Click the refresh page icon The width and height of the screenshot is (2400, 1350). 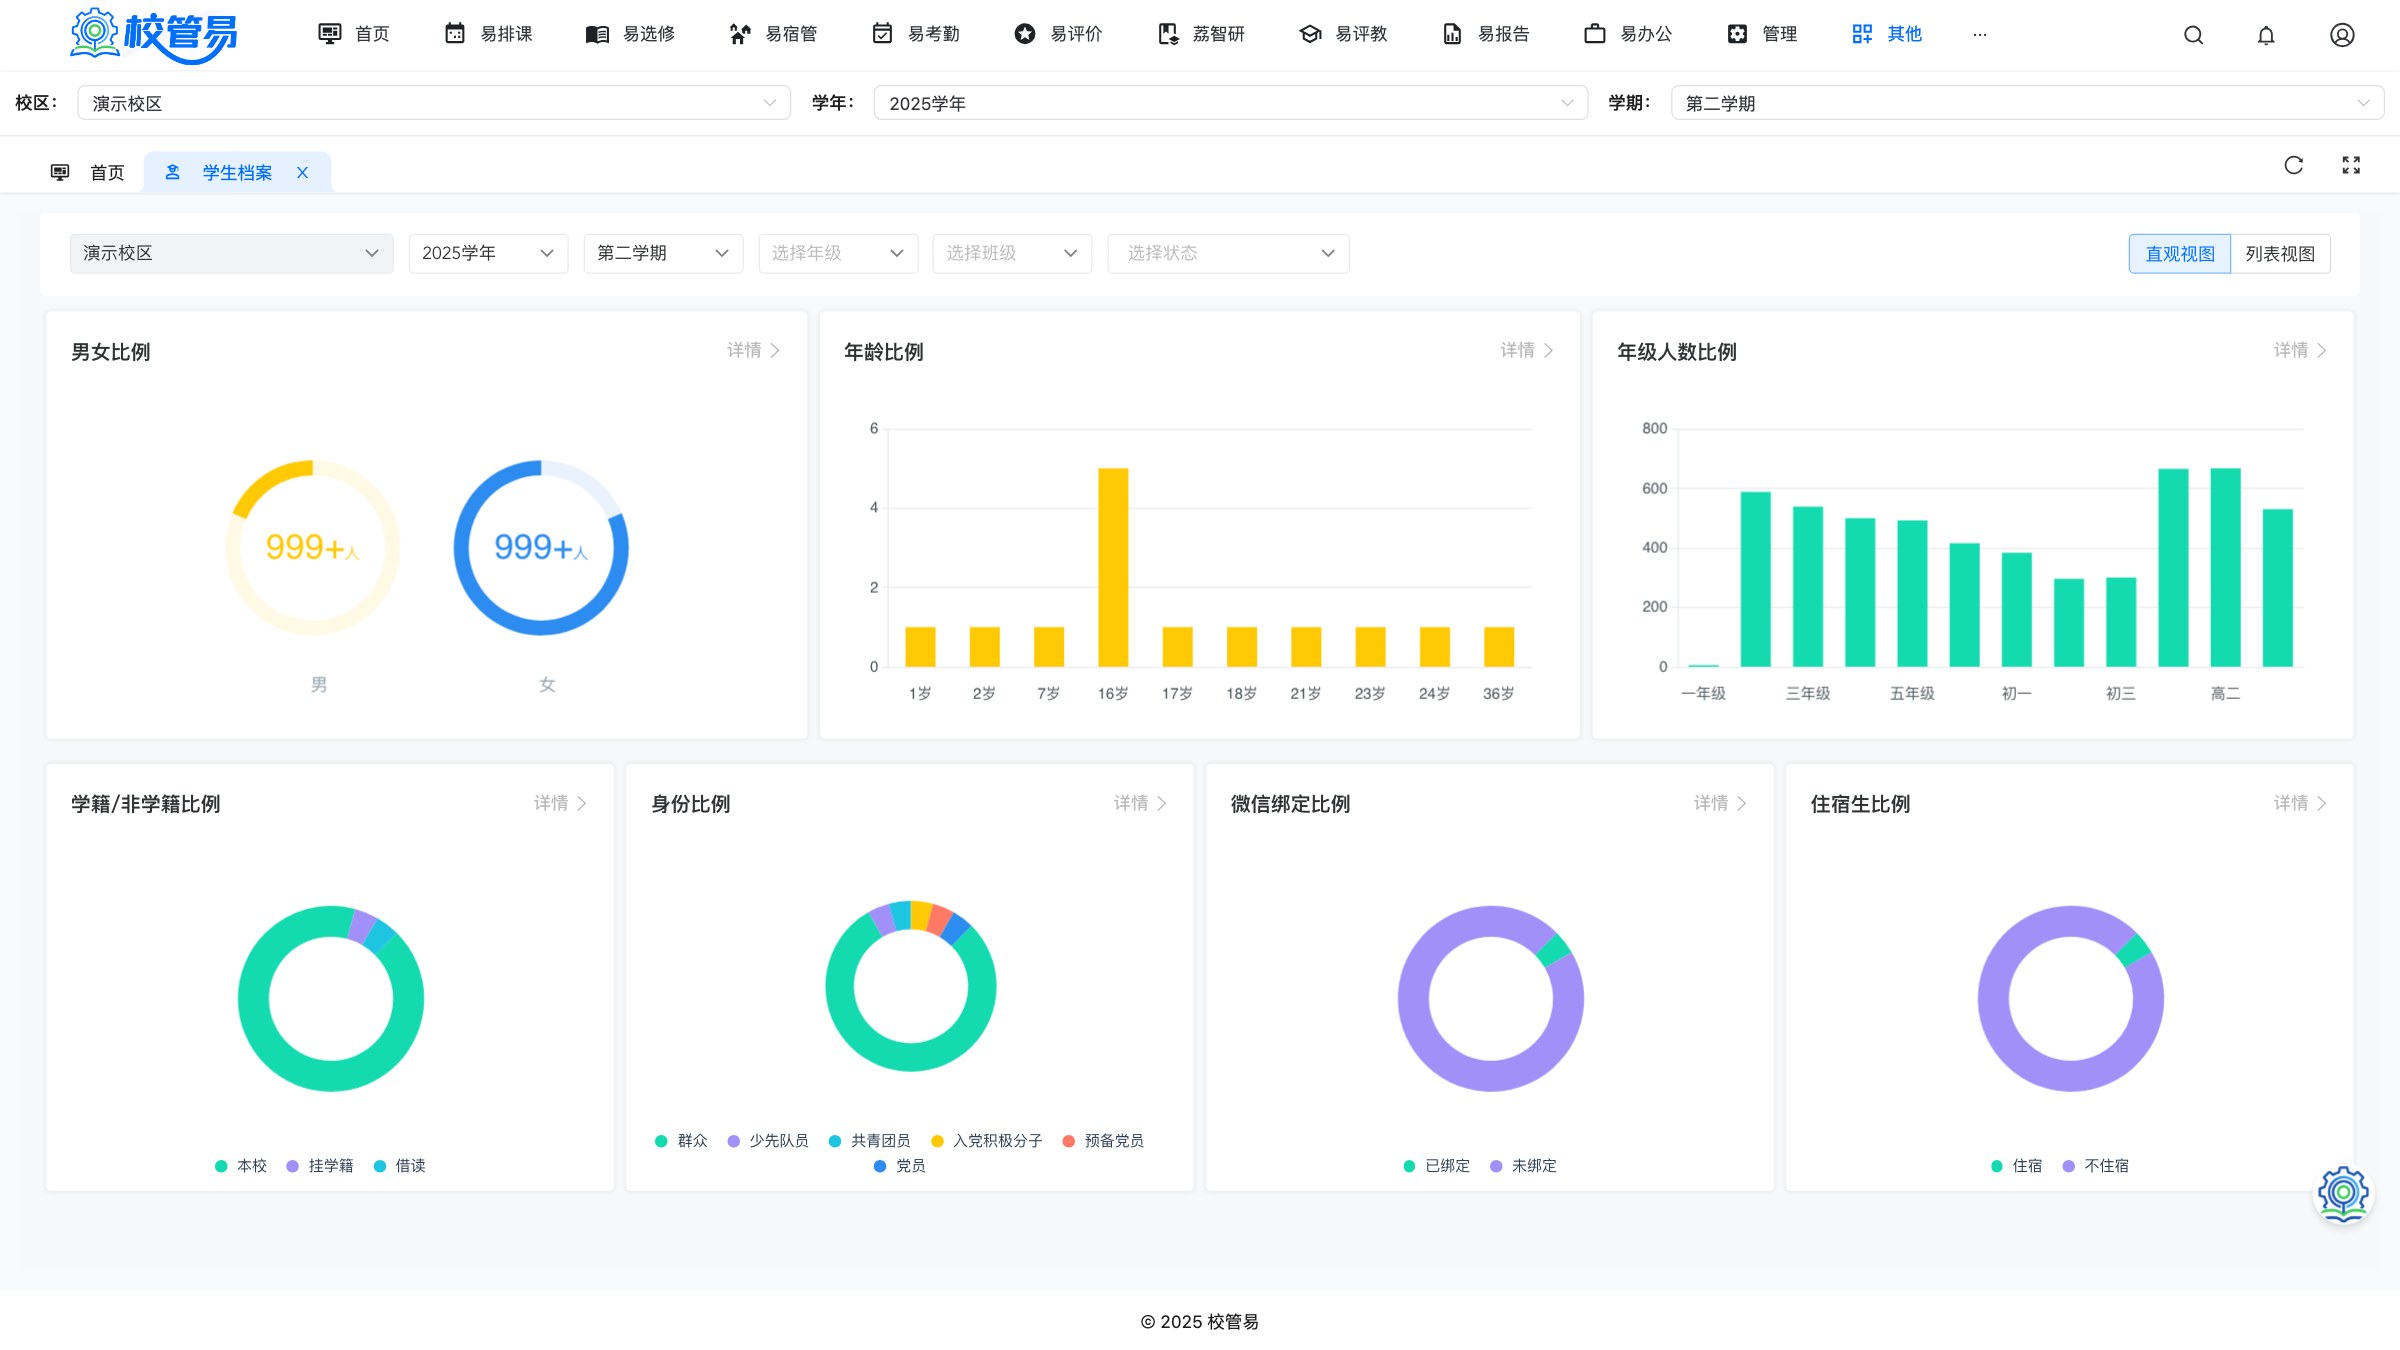[x=2294, y=165]
